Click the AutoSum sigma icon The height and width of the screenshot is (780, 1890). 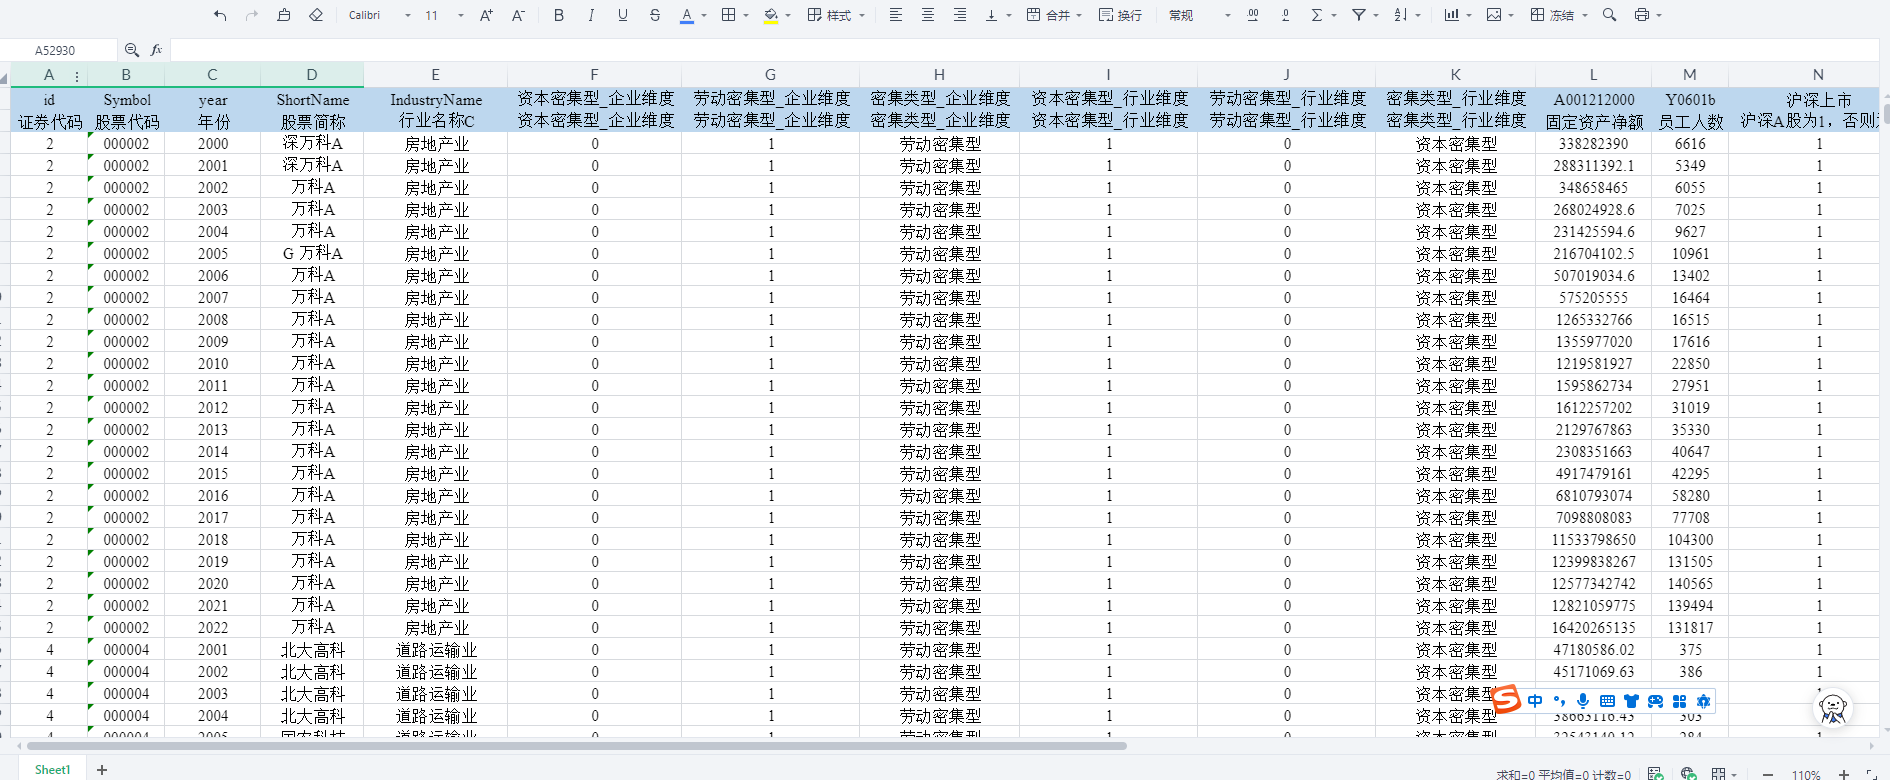point(1317,15)
